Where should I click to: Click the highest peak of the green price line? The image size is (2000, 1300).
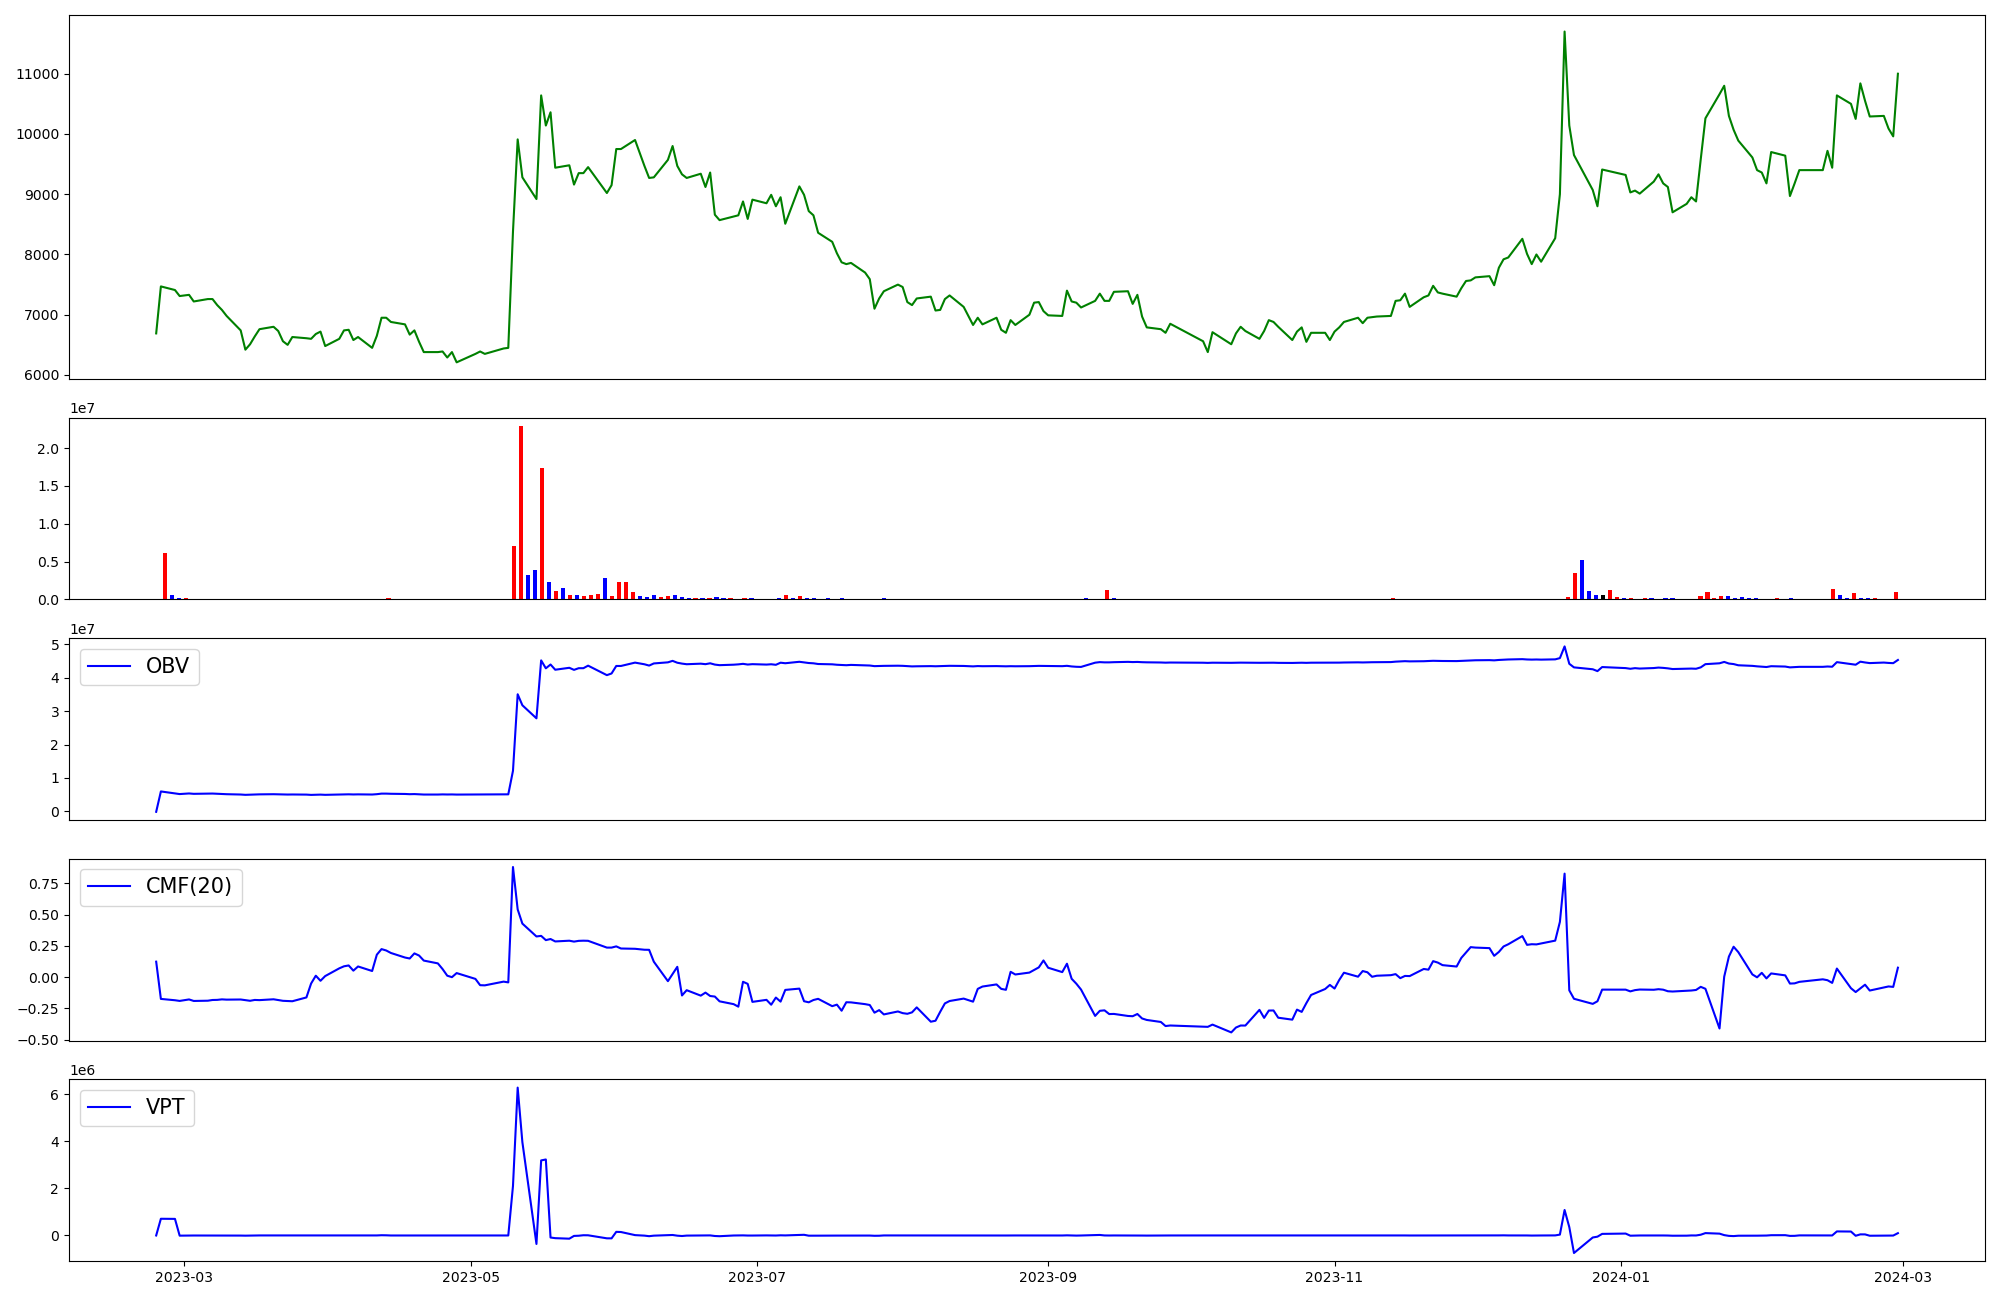[x=1564, y=33]
